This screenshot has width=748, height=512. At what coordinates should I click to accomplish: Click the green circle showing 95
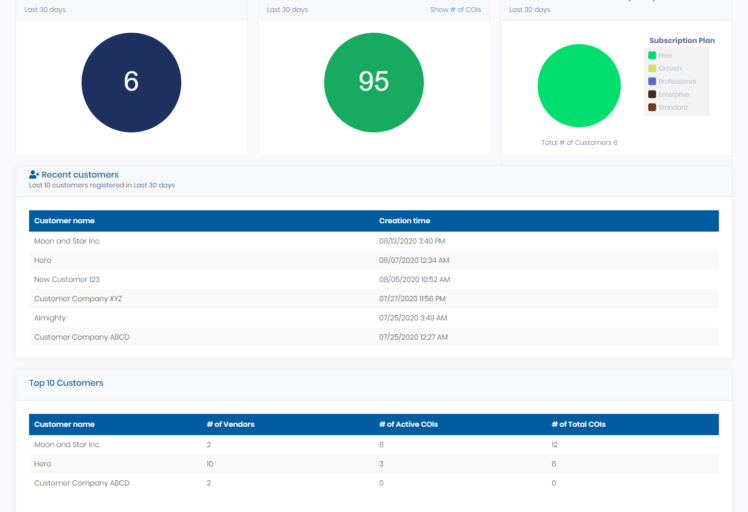pos(373,82)
